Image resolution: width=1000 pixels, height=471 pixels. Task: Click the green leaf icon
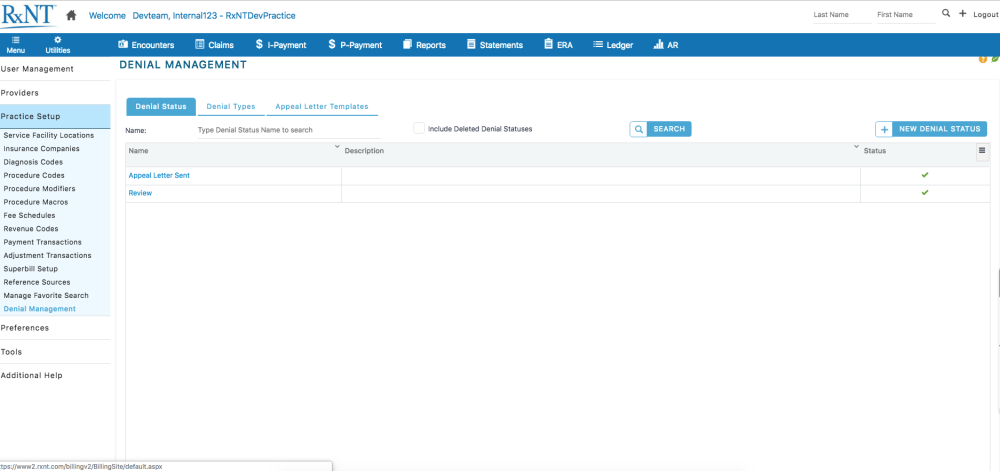tap(995, 59)
